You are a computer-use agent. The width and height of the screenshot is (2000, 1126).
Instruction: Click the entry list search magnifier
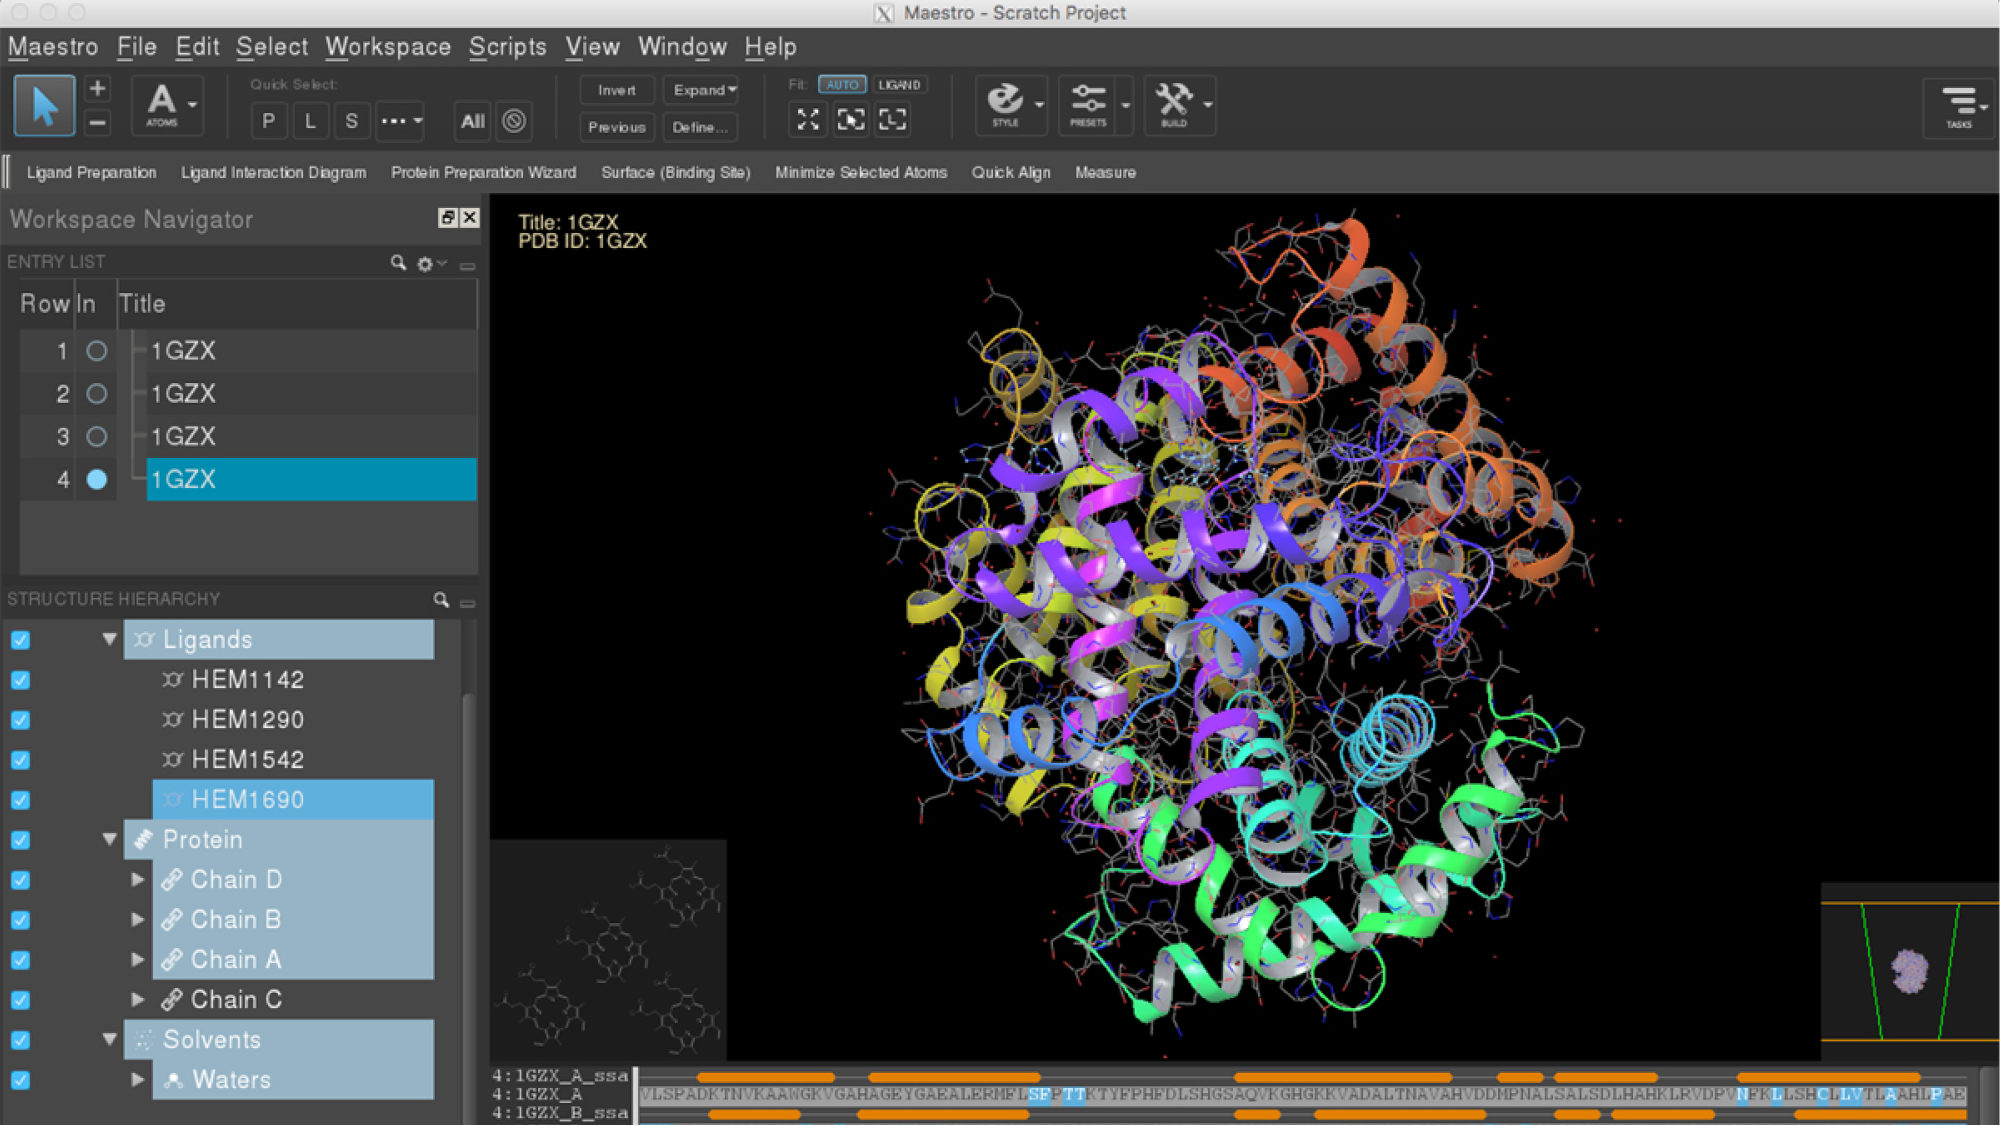click(x=398, y=262)
